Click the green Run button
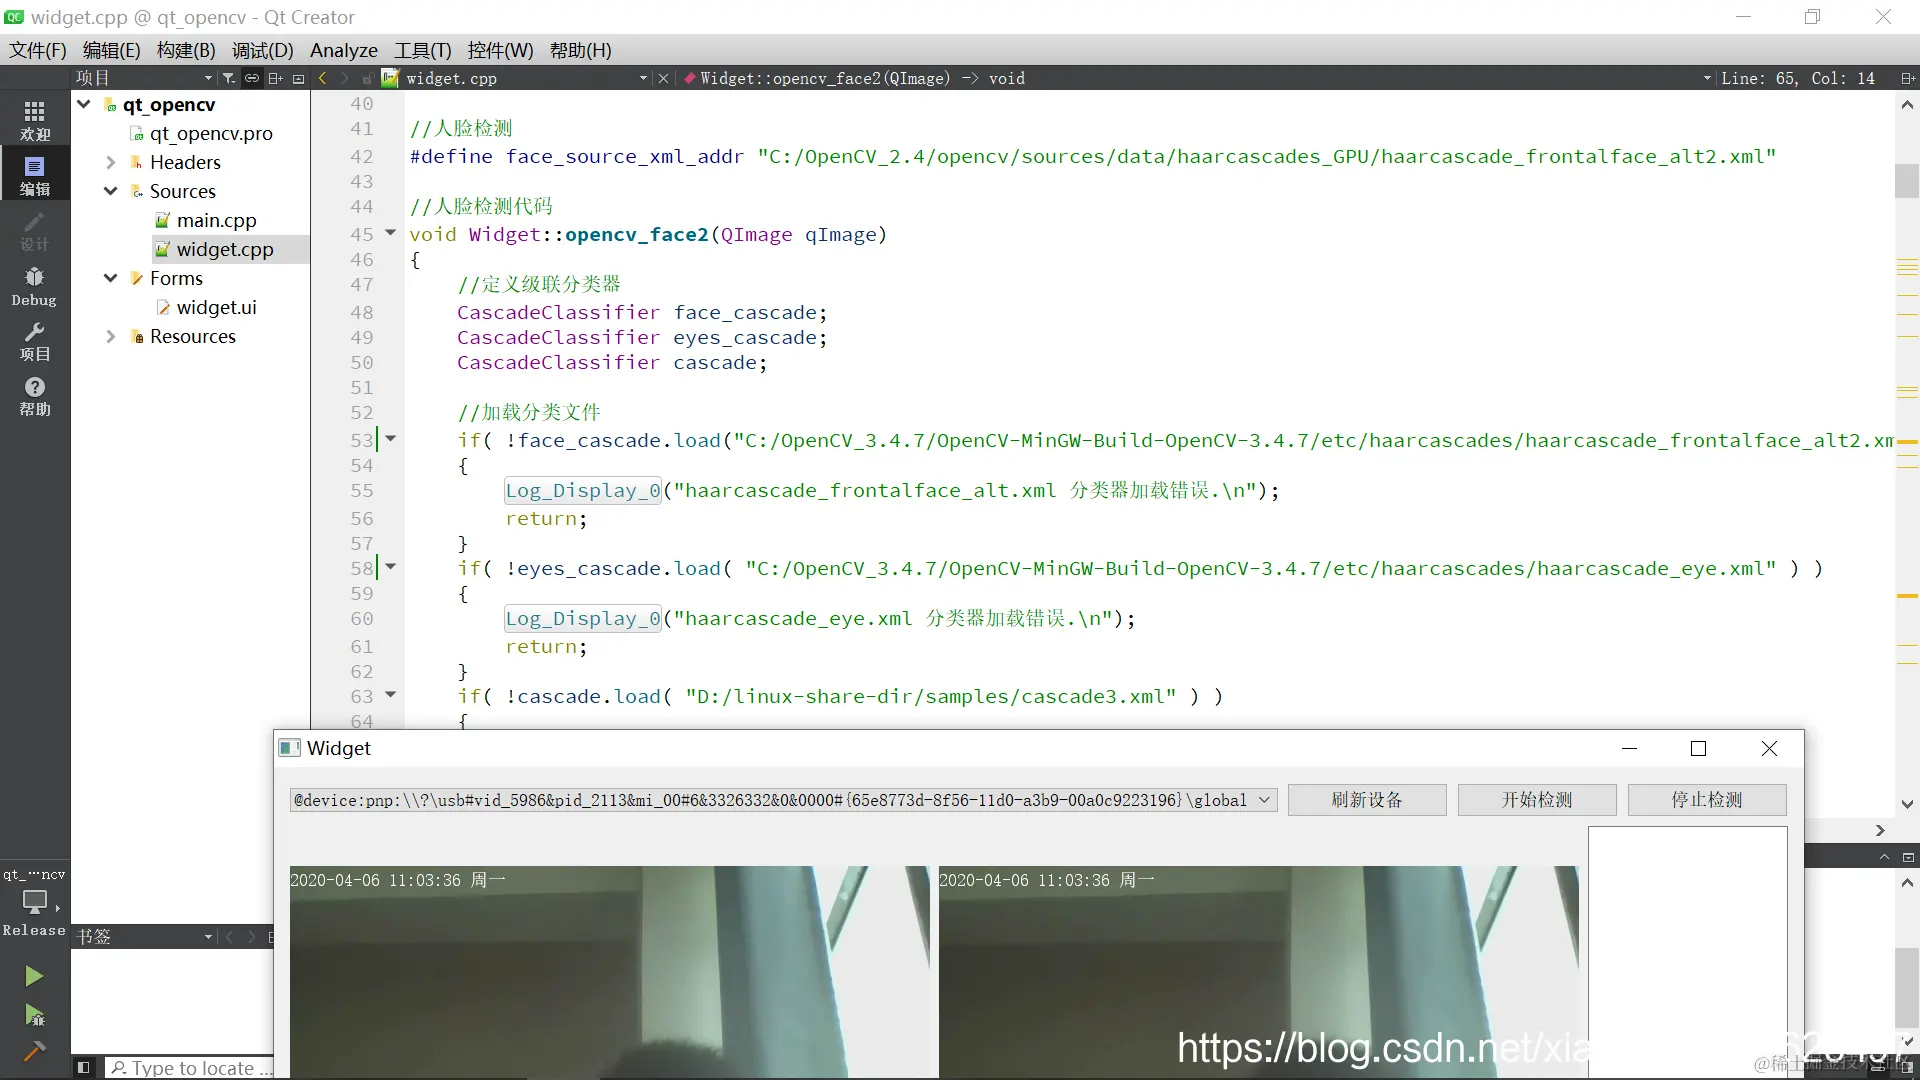 (x=34, y=976)
